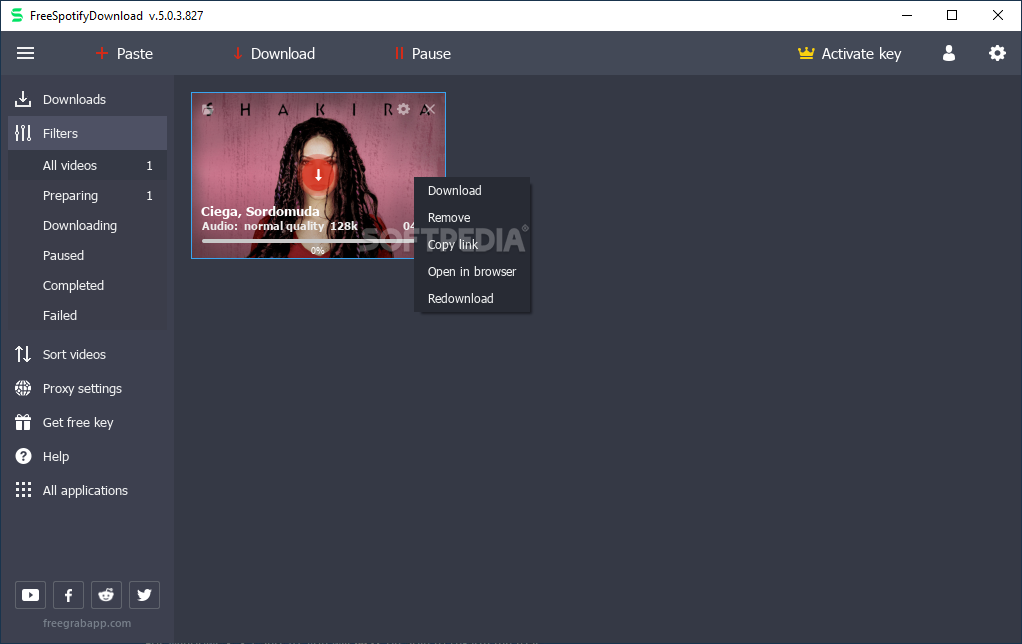The height and width of the screenshot is (644, 1022).
Task: Open Proxy settings
Action: pyautogui.click(x=87, y=388)
